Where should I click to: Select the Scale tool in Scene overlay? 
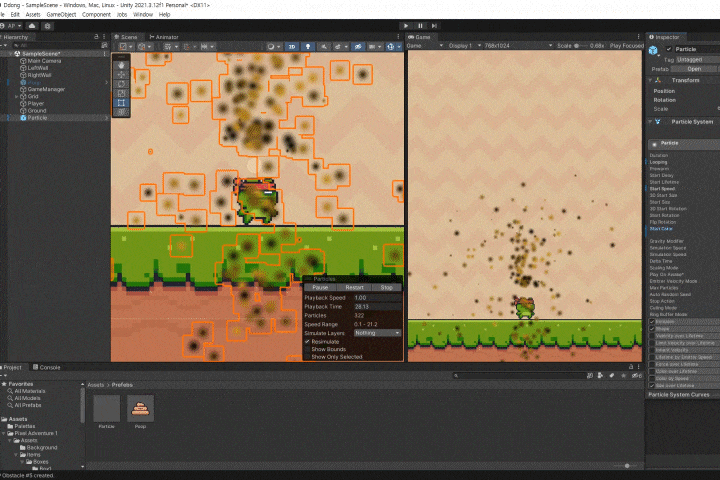(121, 93)
